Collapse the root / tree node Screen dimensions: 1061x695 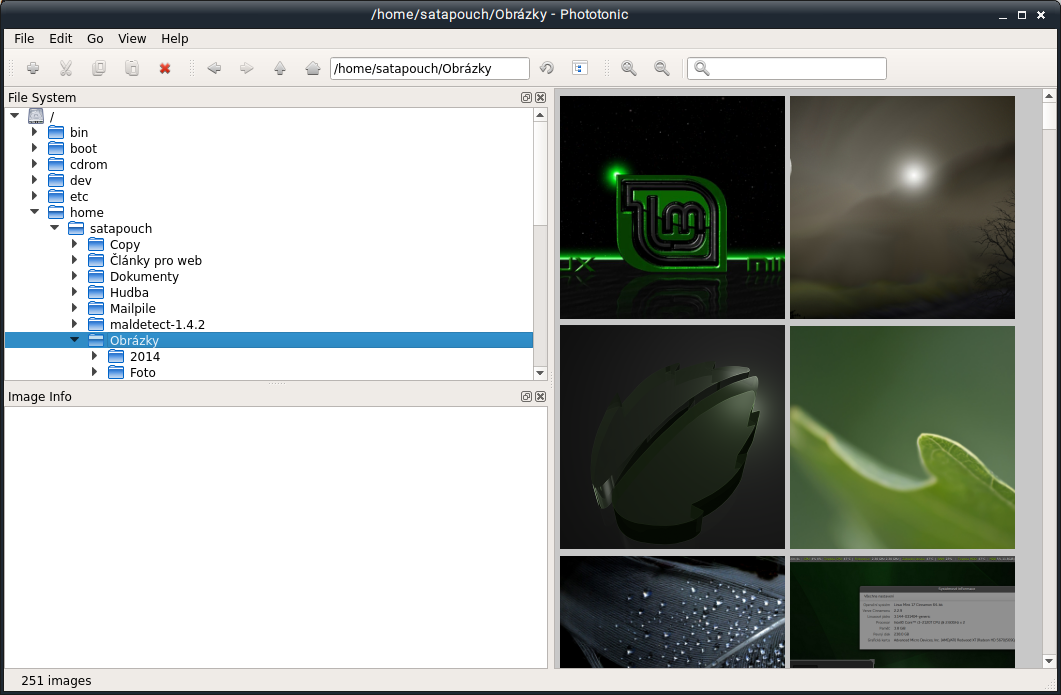pos(14,116)
